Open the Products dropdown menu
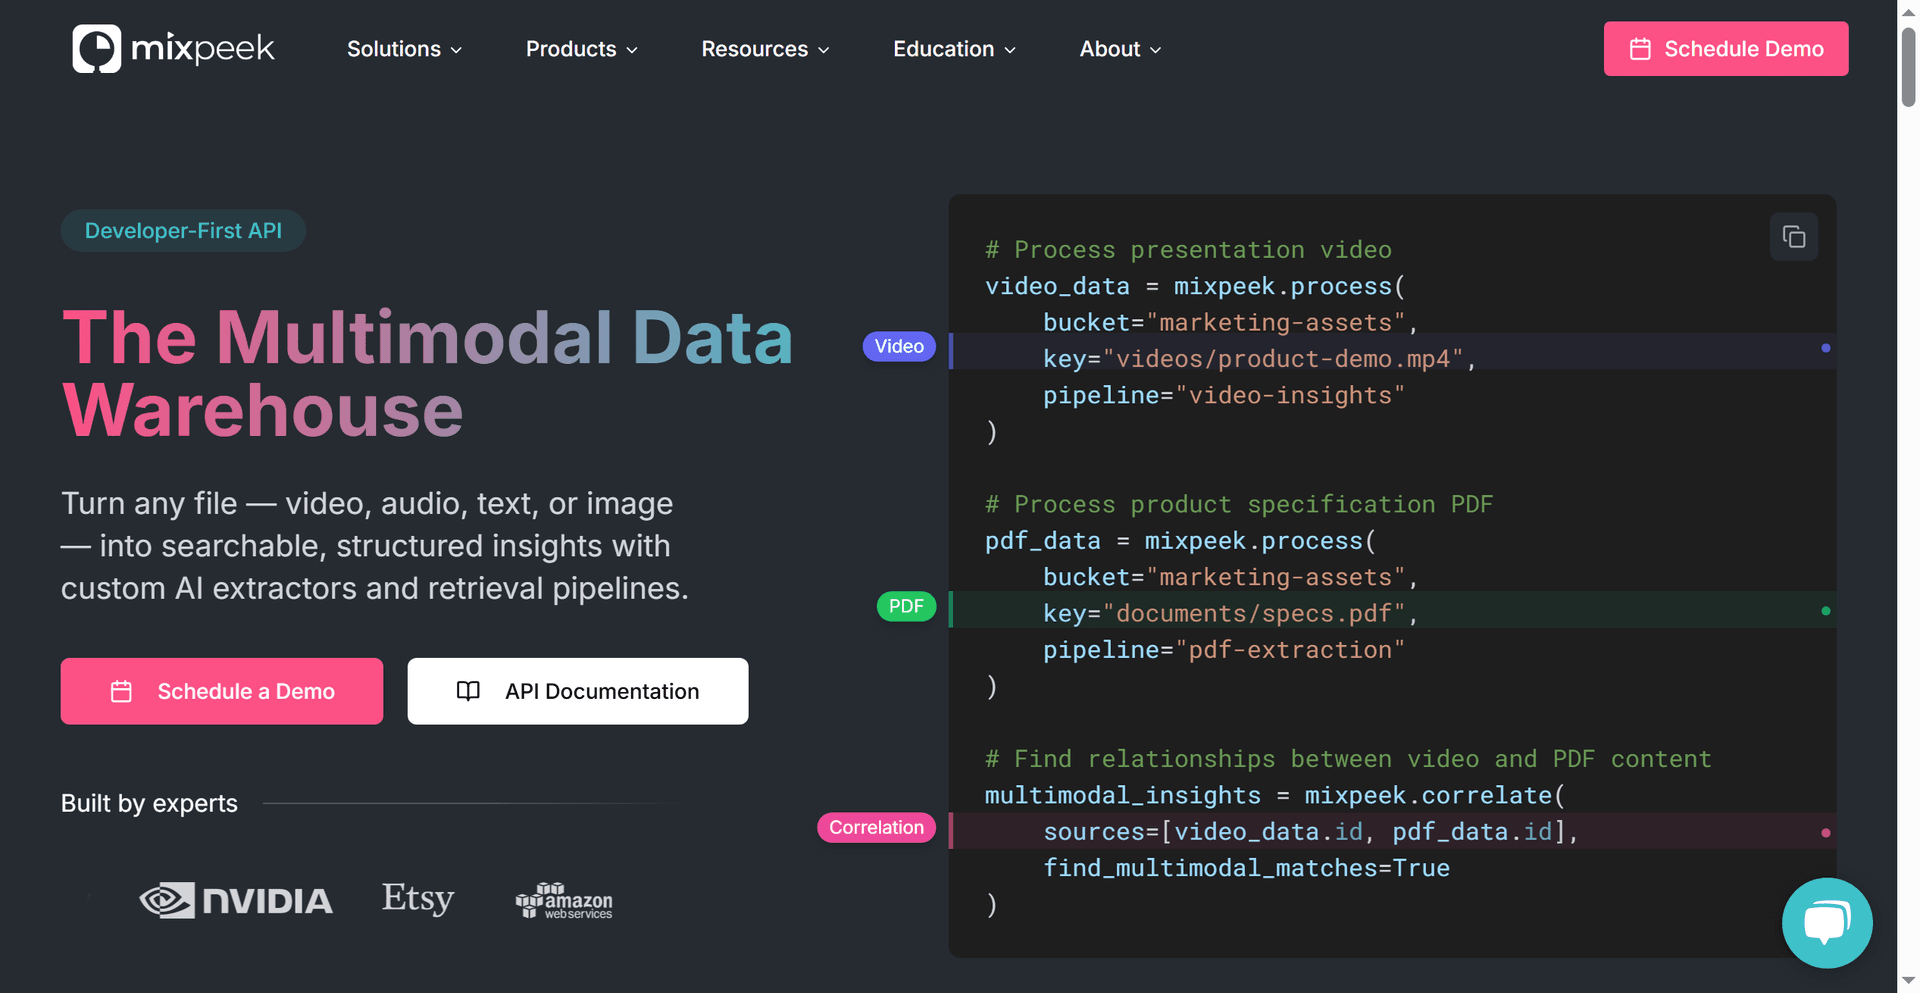 click(581, 49)
